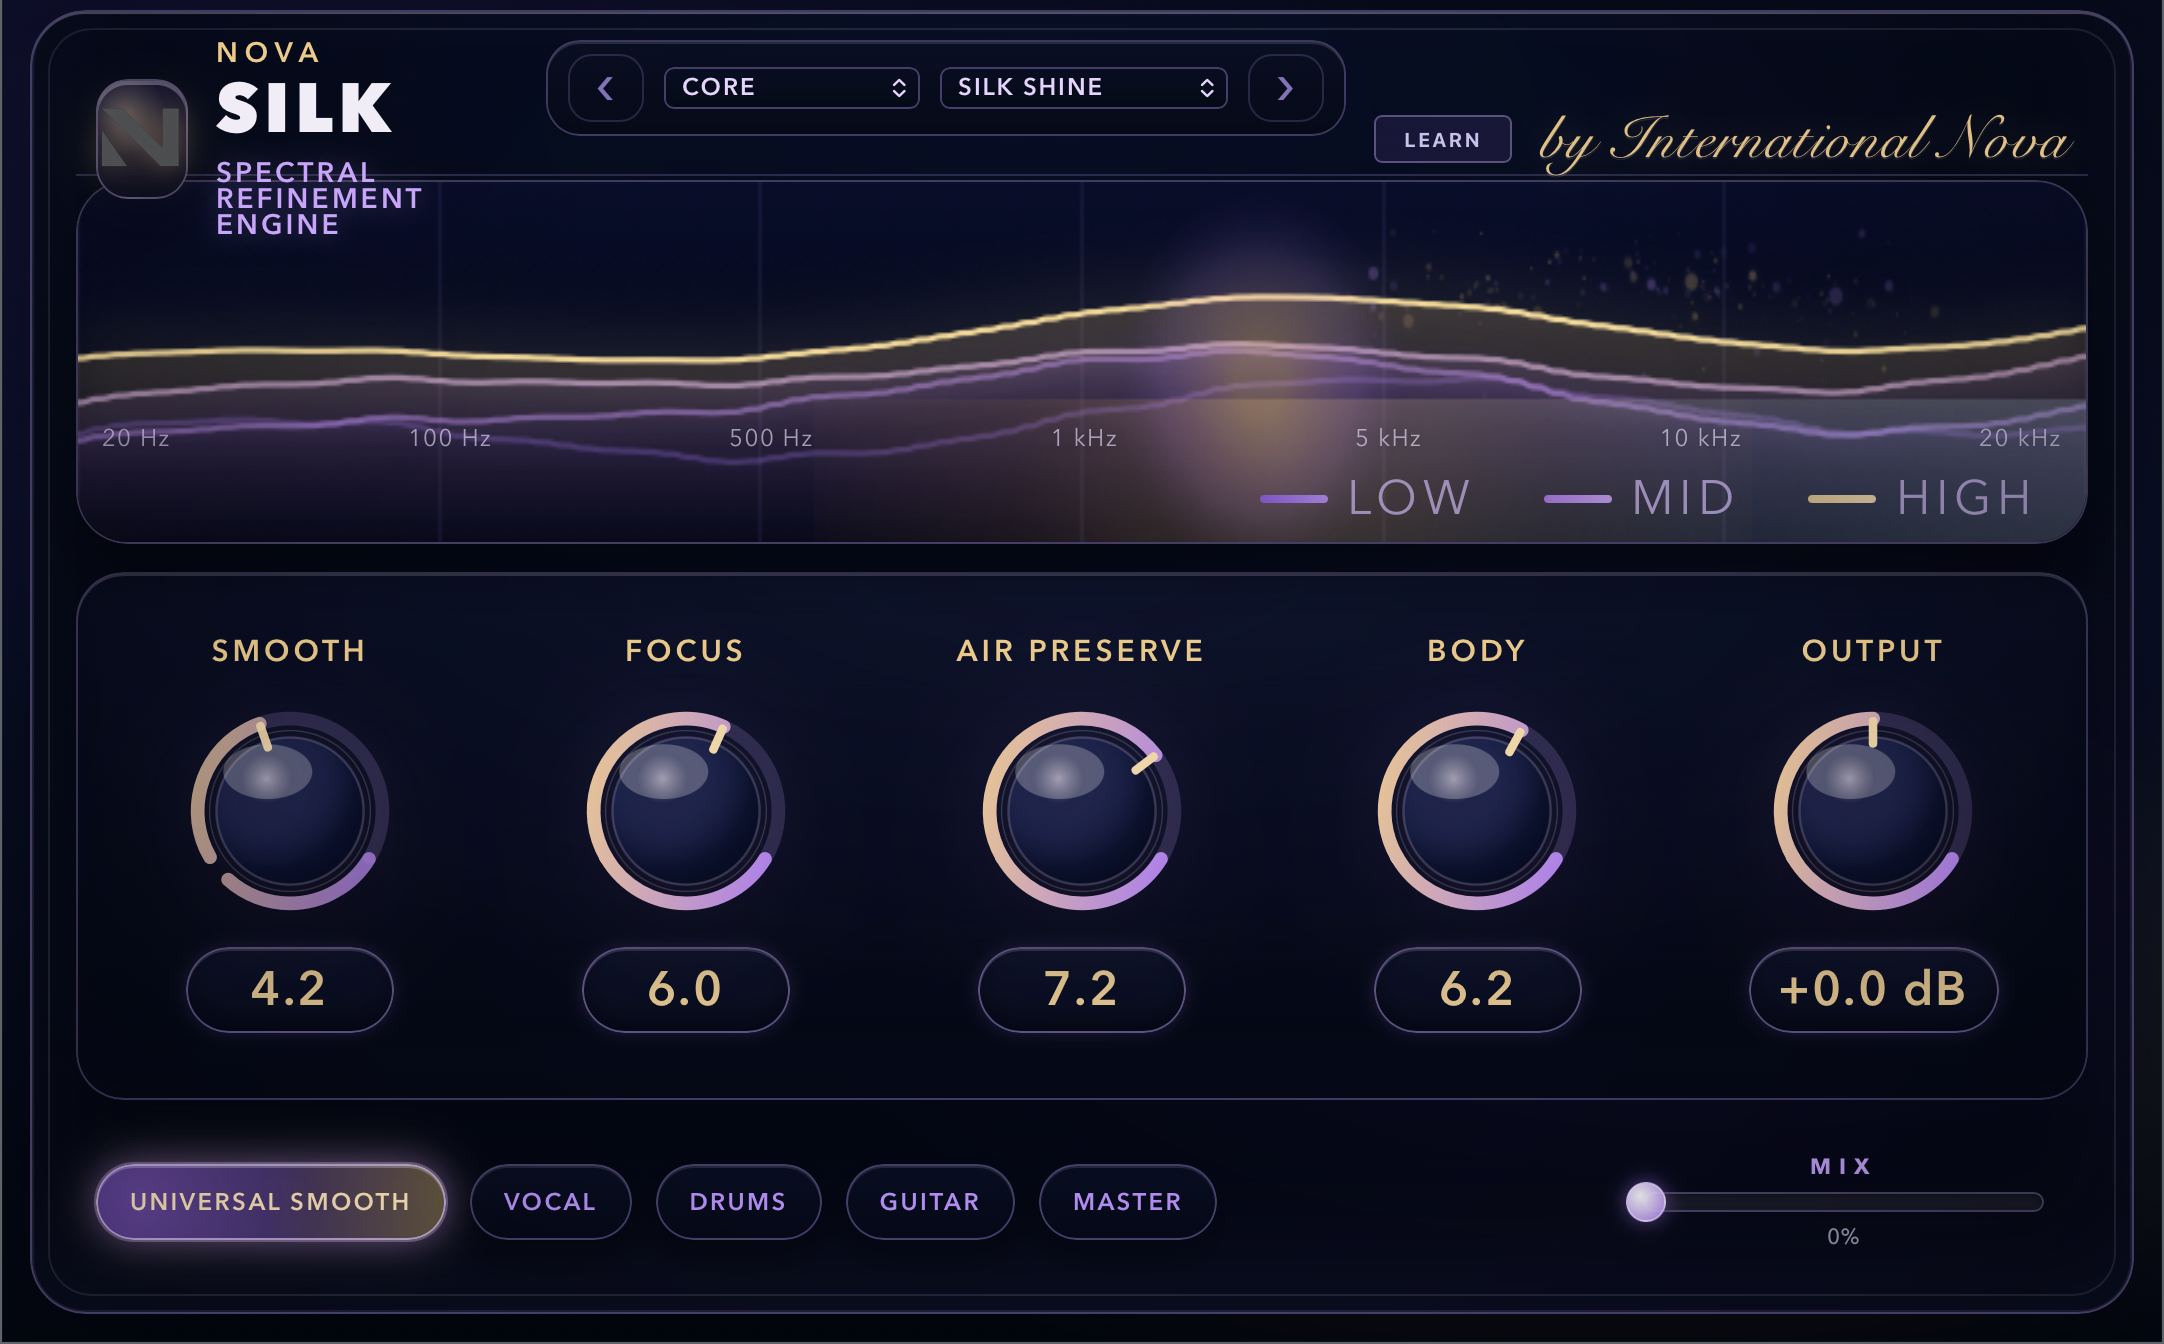This screenshot has height=1344, width=2164.
Task: Open the SILK SHINE preset dropdown
Action: click(1084, 88)
